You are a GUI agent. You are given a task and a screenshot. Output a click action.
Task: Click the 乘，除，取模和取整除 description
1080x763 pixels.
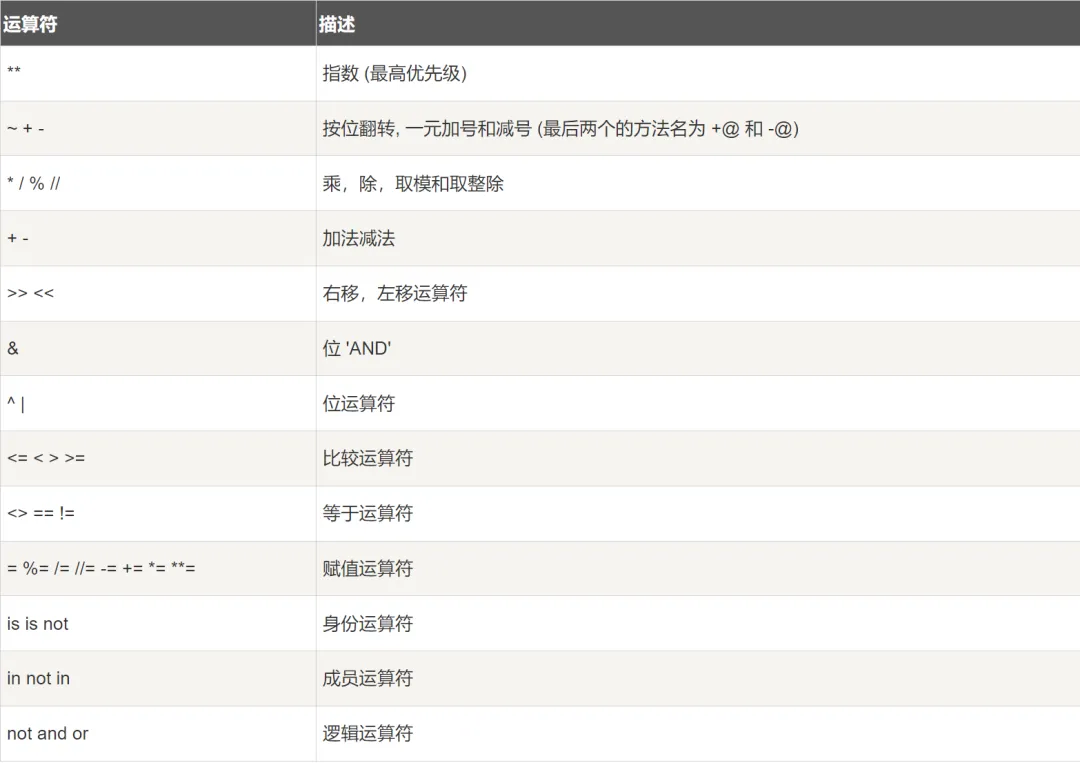tap(413, 184)
